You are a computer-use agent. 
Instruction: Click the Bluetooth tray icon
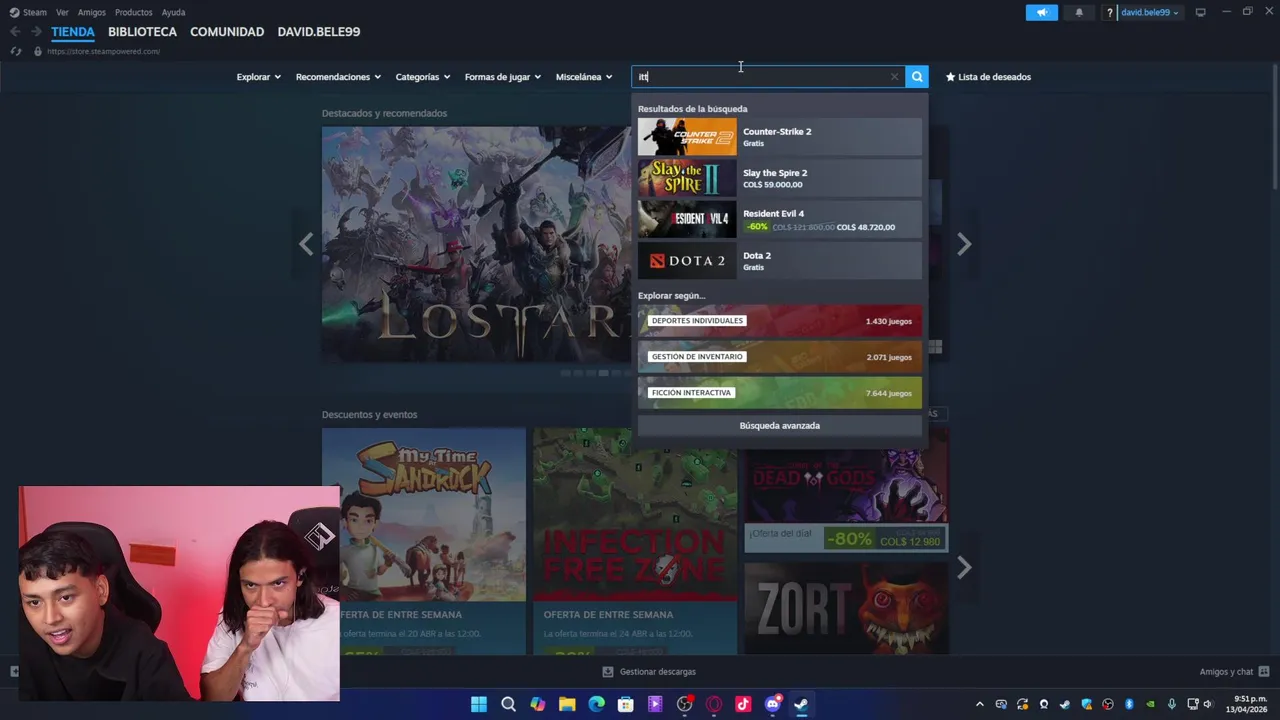pos(1129,704)
